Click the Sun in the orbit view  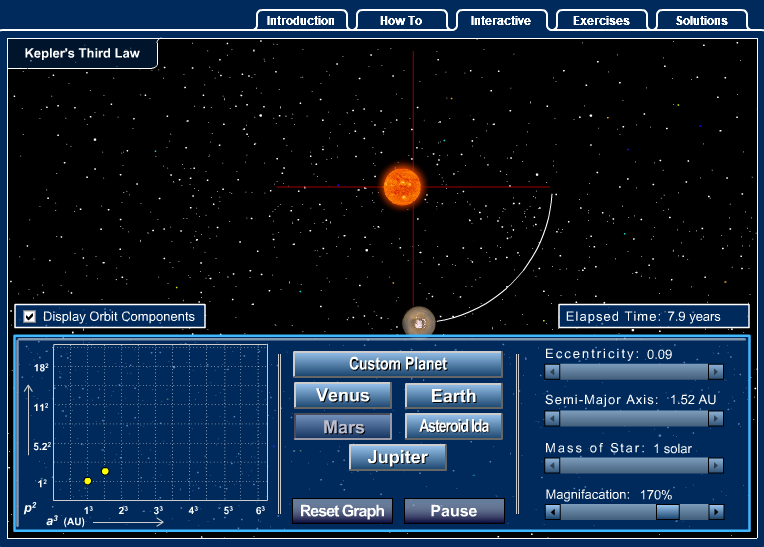click(x=402, y=187)
